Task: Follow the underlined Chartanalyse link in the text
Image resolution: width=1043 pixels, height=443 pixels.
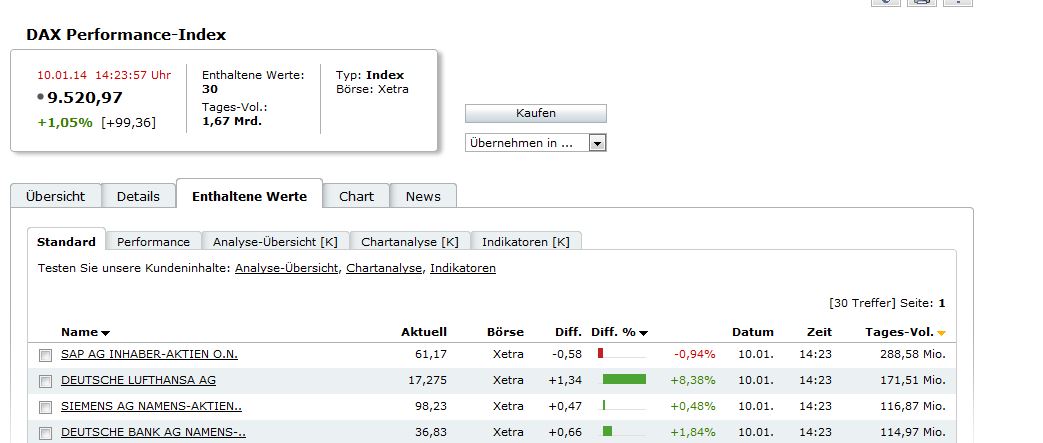Action: pos(384,268)
